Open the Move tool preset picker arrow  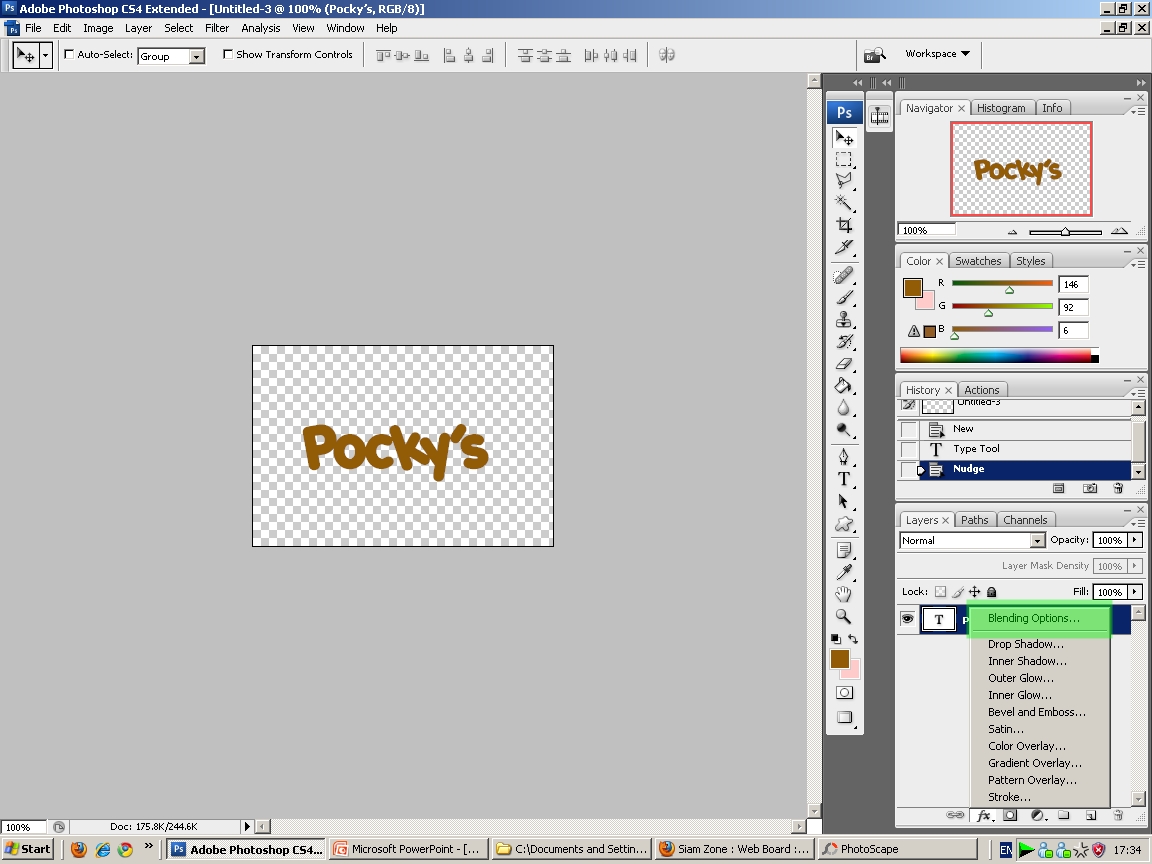point(46,55)
